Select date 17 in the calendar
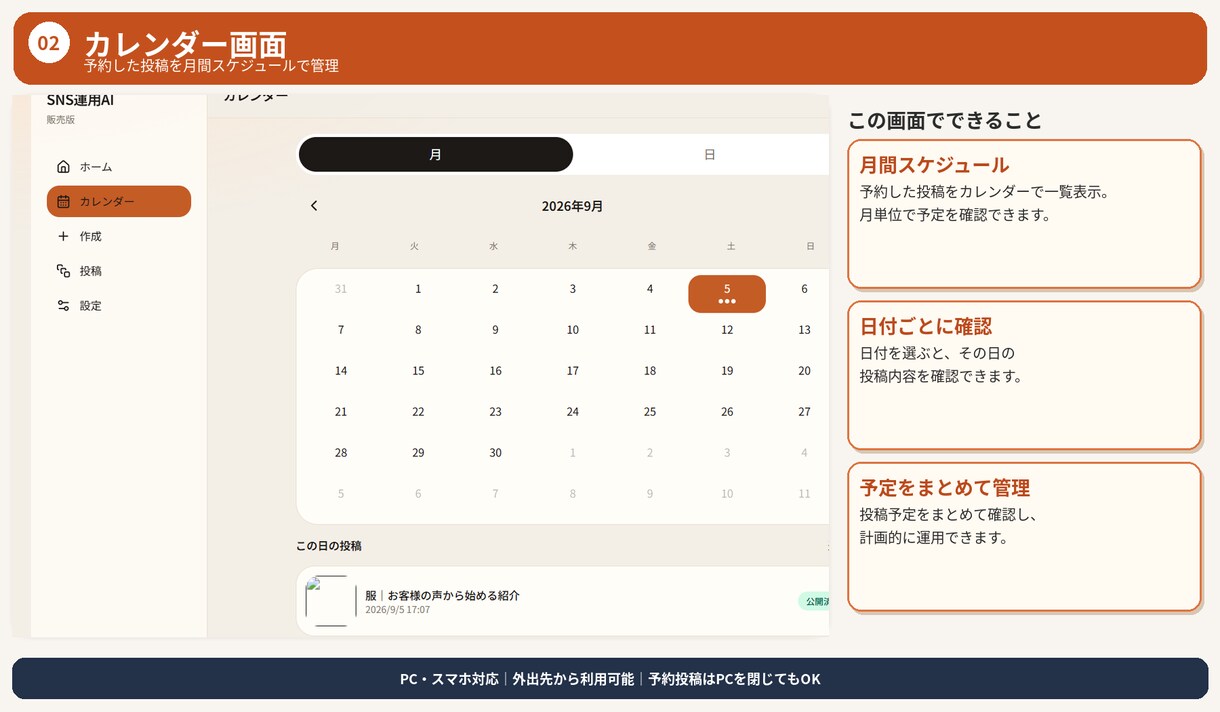1220x712 pixels. (573, 371)
